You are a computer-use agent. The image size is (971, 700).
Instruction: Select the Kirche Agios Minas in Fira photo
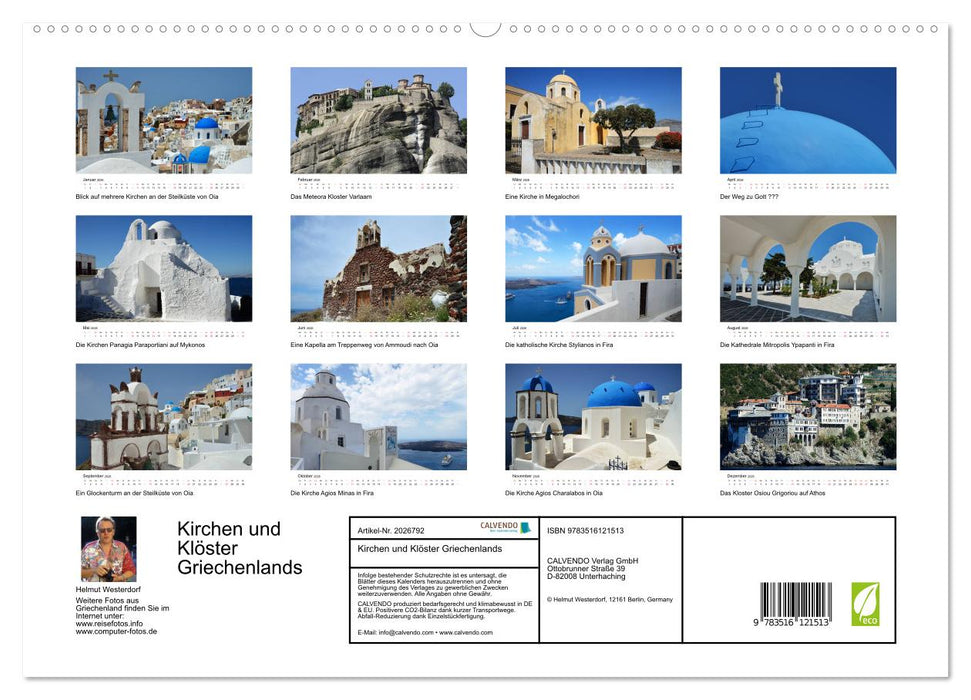pyautogui.click(x=378, y=418)
